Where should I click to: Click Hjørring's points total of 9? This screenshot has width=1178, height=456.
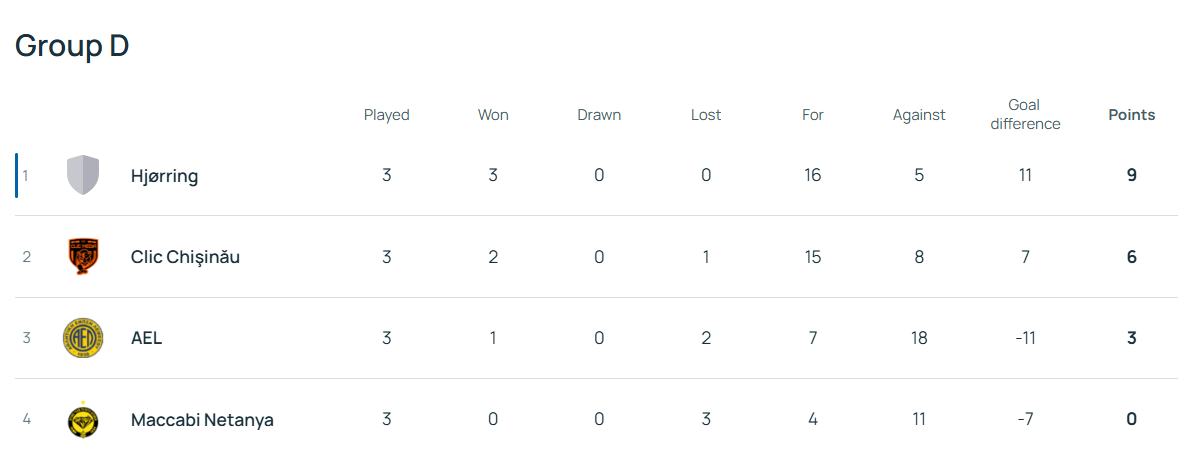1131,176
